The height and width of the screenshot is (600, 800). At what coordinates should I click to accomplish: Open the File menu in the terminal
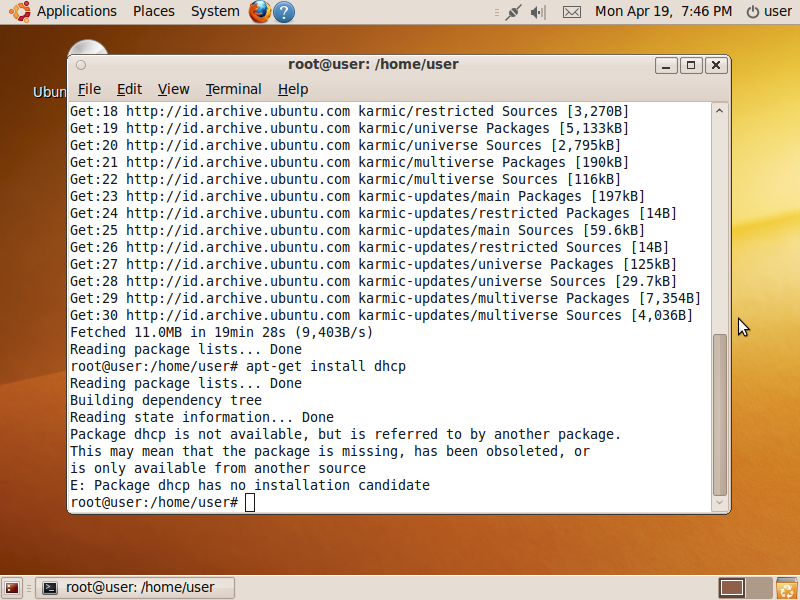click(89, 89)
